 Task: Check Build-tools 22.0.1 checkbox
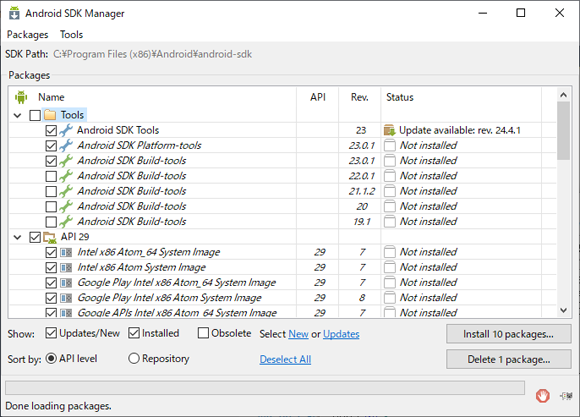pos(51,176)
